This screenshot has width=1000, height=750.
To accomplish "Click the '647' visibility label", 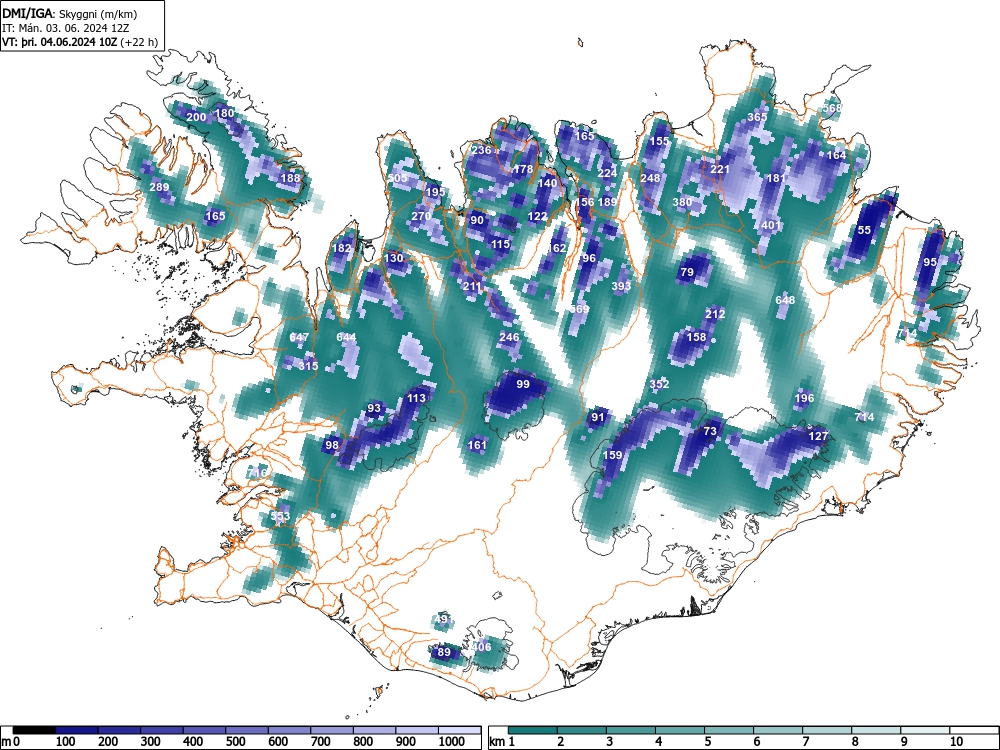I will pos(299,337).
